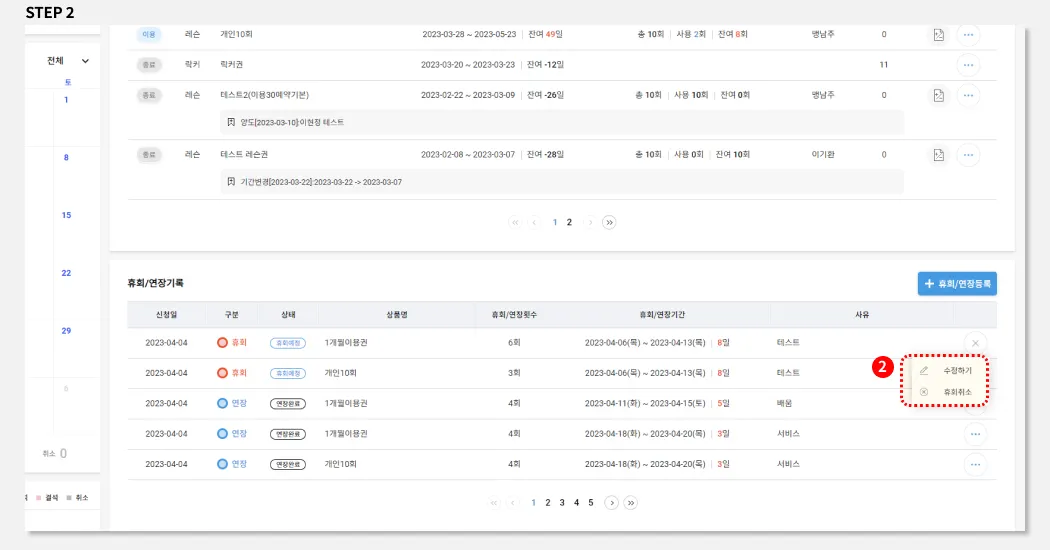Screen dimensions: 1050x550
Task: Click document icon on 테스트2 lesson row
Action: click(x=938, y=96)
